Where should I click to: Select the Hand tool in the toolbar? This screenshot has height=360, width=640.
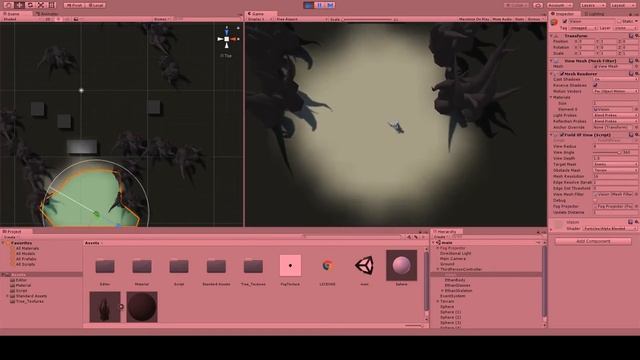pyautogui.click(x=9, y=5)
